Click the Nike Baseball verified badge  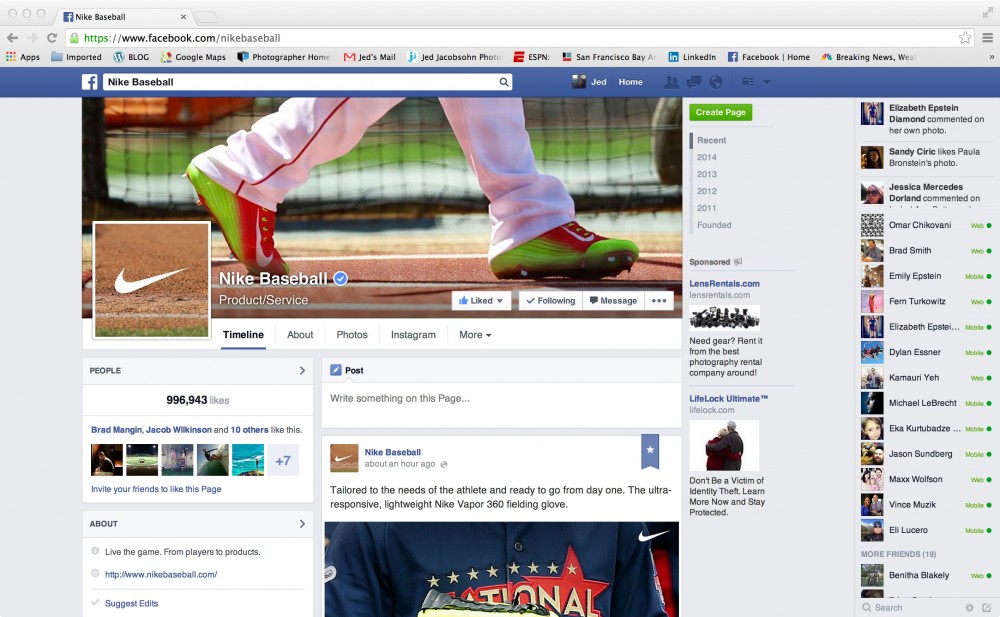(341, 278)
